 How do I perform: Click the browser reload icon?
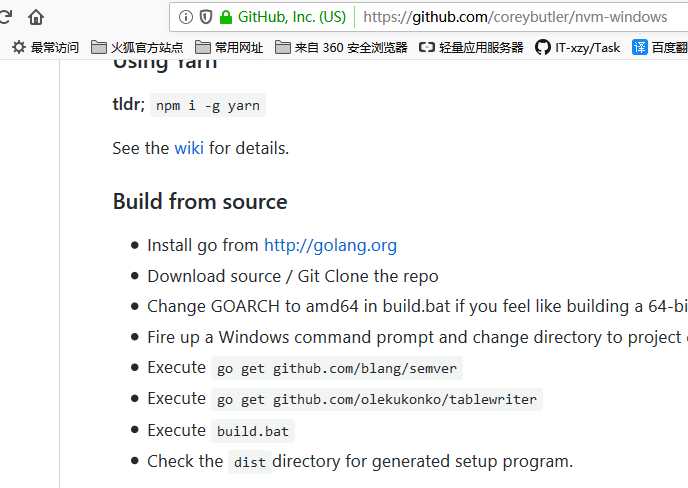coord(5,17)
